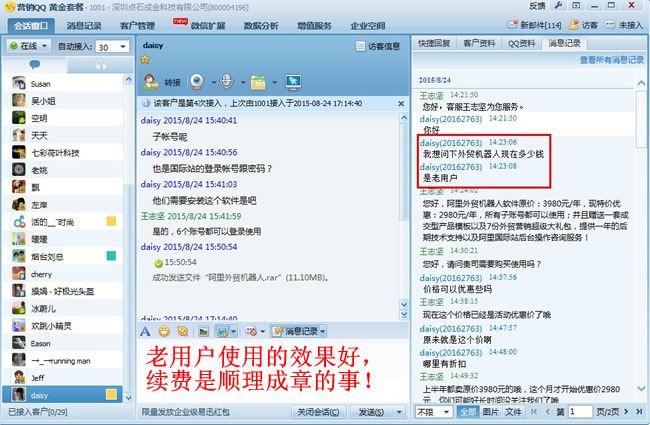The height and width of the screenshot is (425, 650).
Task: Expand the file transfer options arrow
Action: coord(274,83)
